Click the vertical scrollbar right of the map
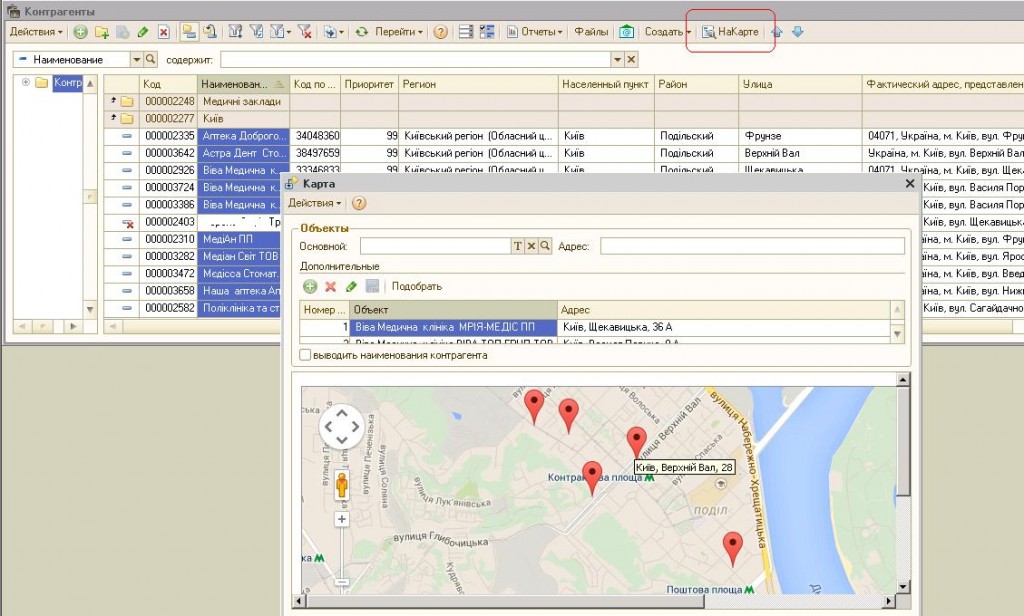Screen dimensions: 1024x616 pos(903,482)
